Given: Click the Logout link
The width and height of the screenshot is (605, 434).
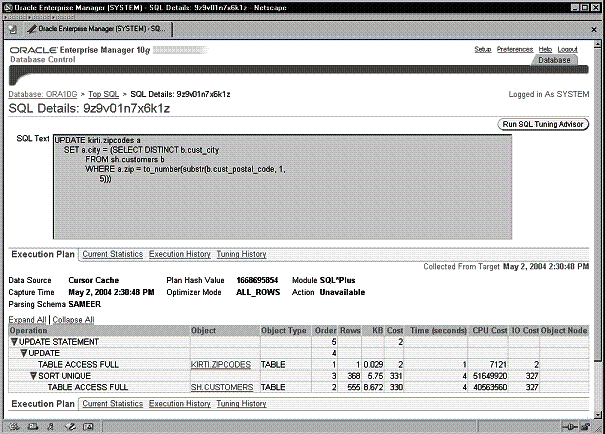Looking at the screenshot, I should (568, 49).
